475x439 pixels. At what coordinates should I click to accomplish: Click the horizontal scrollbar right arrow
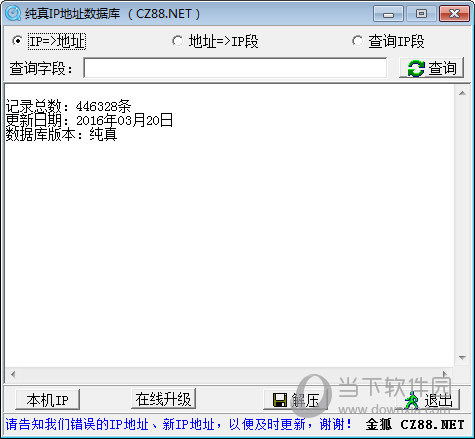click(x=445, y=374)
